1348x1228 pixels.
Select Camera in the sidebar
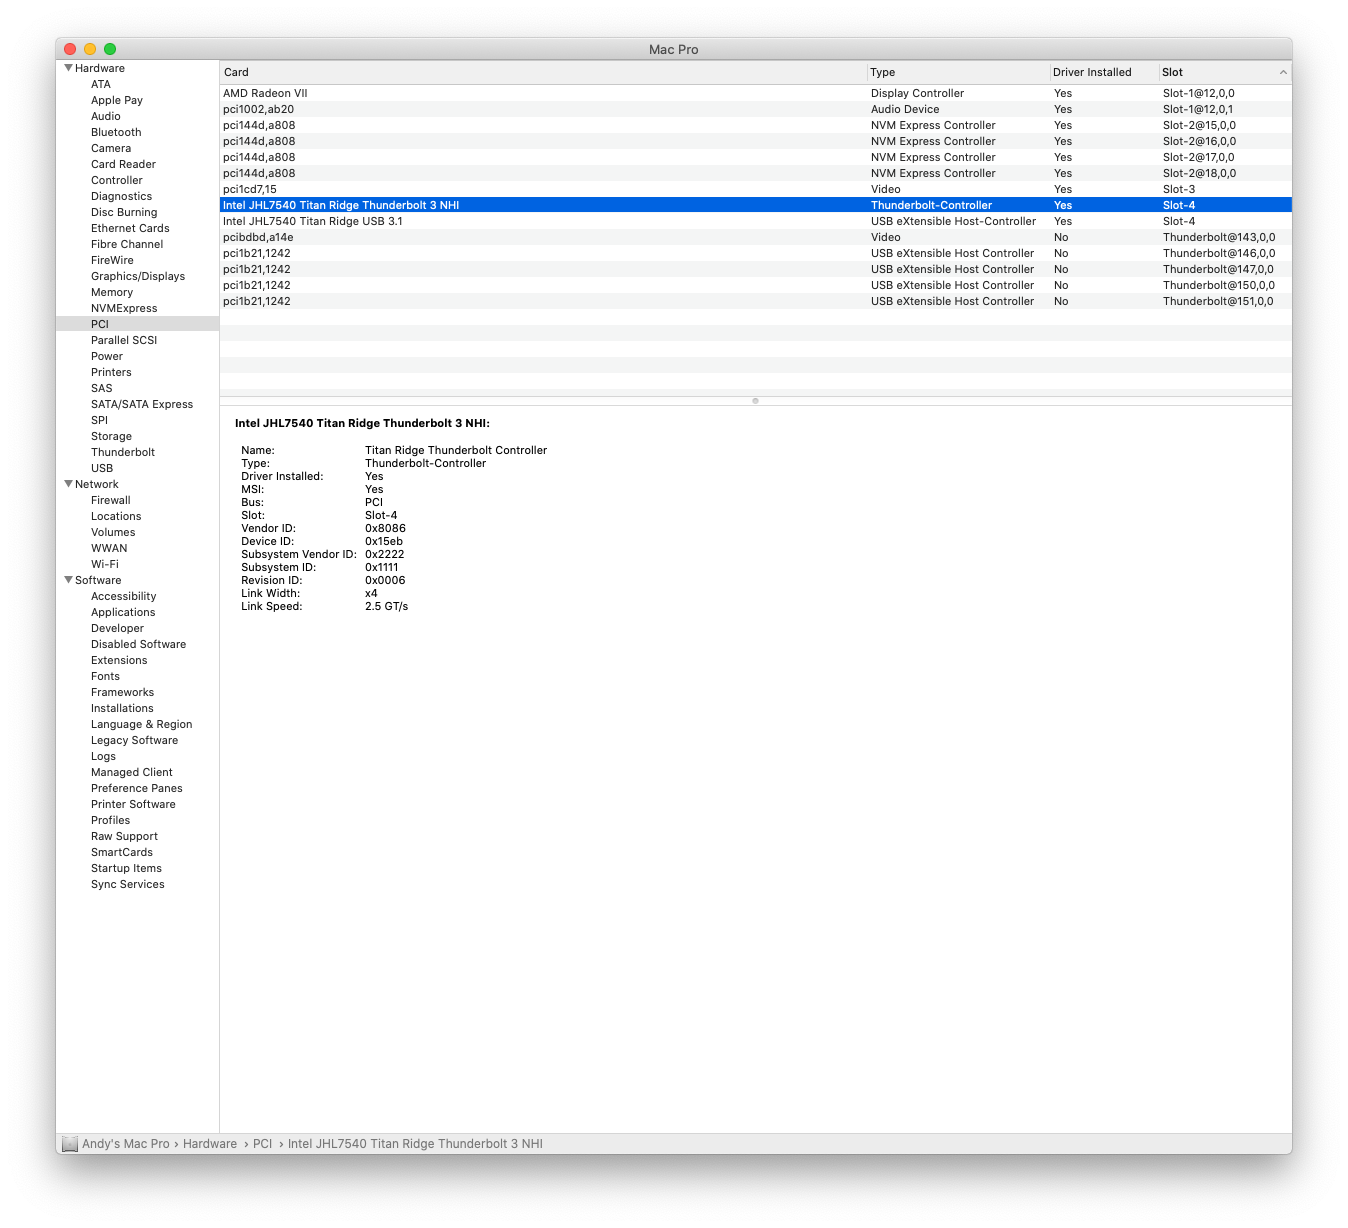pos(111,148)
